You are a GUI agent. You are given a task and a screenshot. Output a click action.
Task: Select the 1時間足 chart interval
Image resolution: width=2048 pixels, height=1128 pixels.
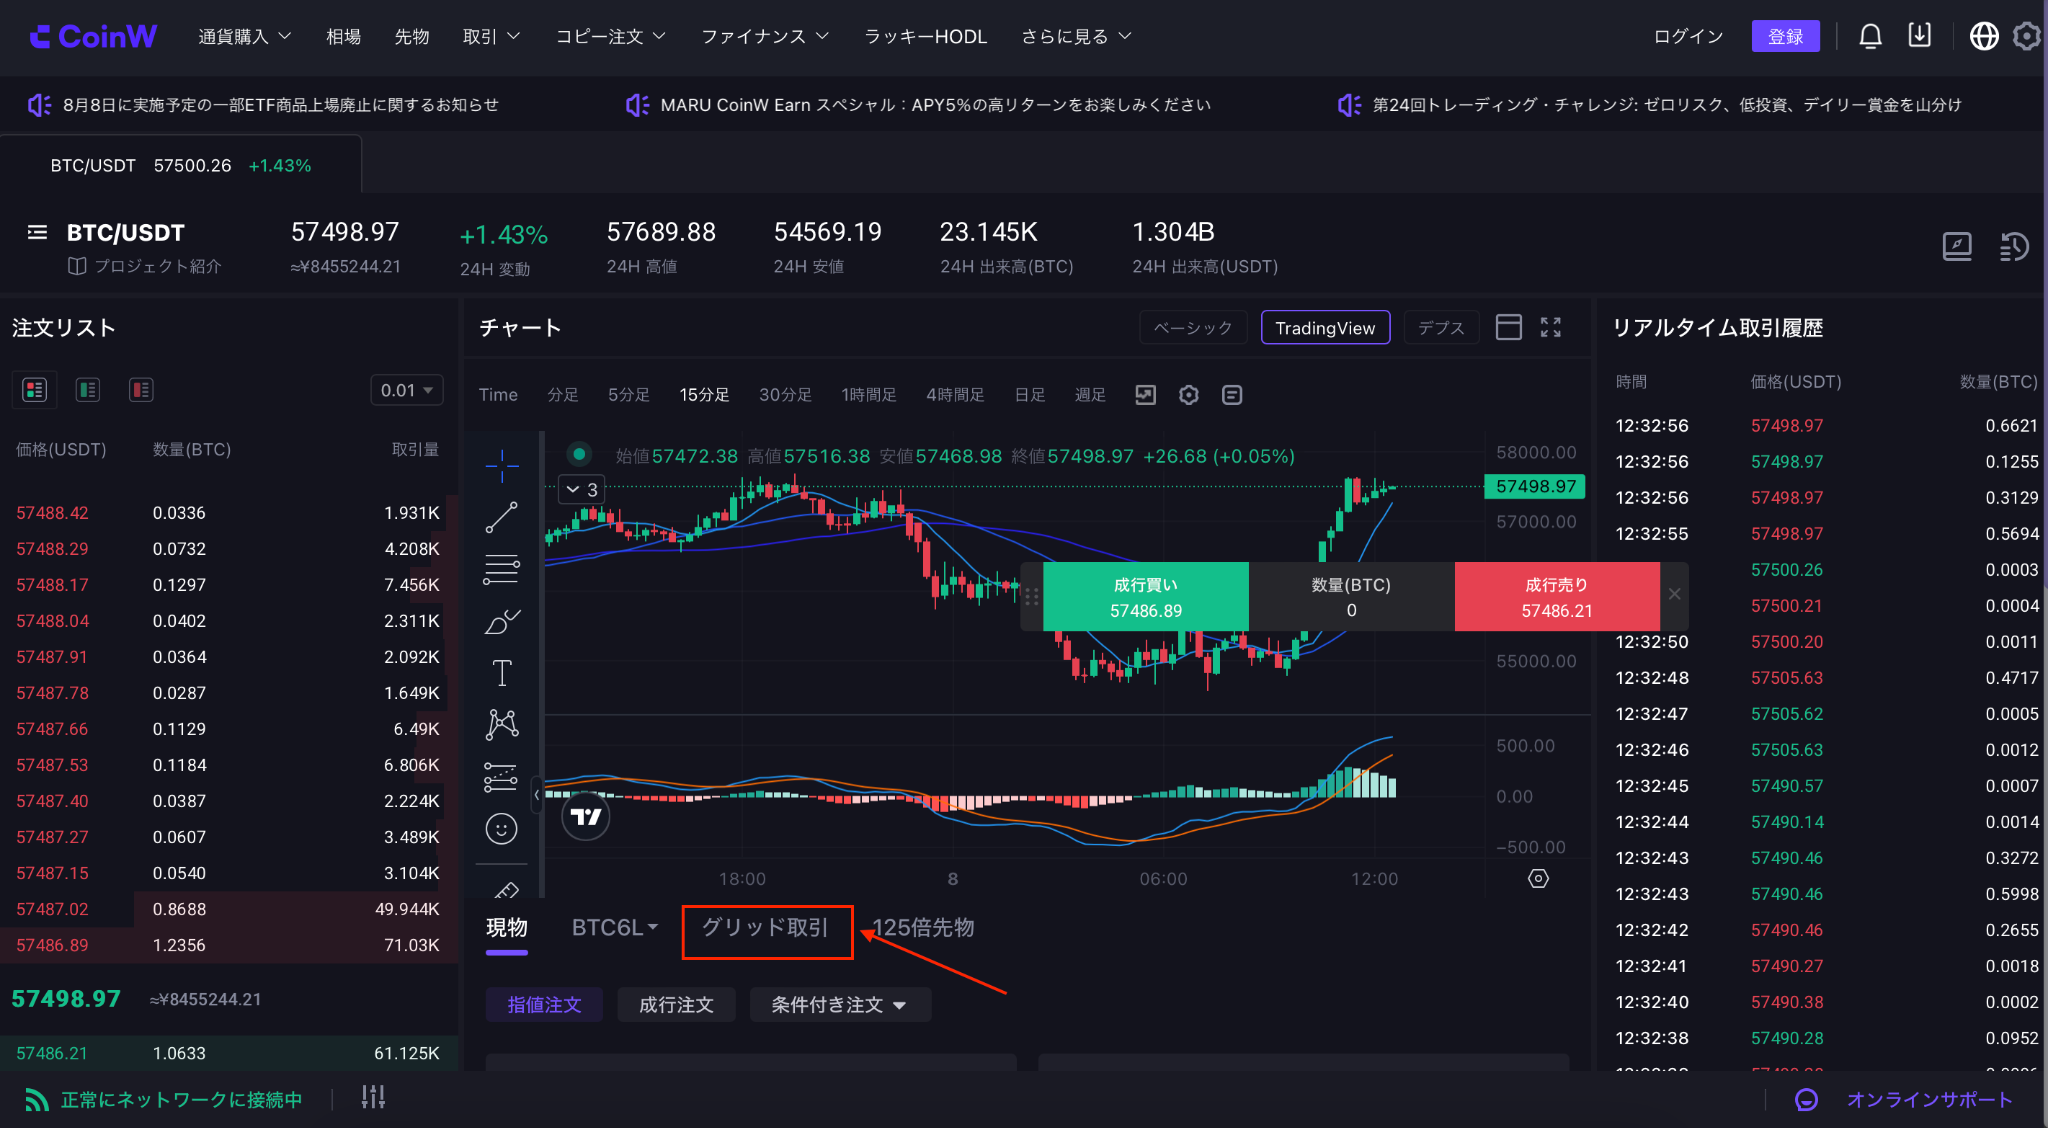point(868,395)
